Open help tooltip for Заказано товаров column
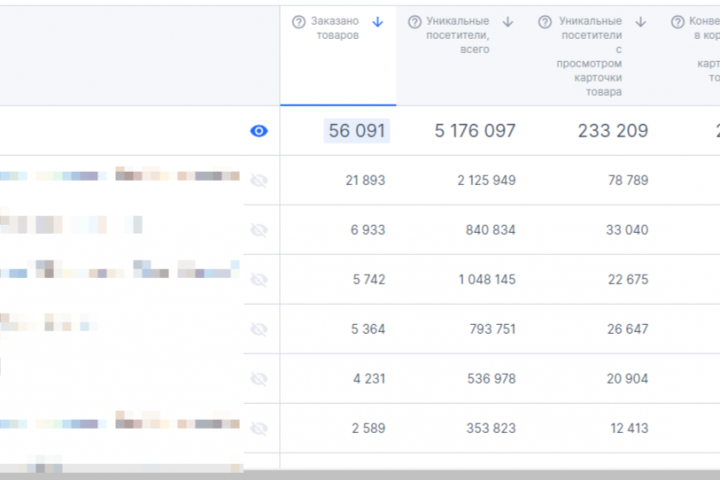 pyautogui.click(x=298, y=22)
